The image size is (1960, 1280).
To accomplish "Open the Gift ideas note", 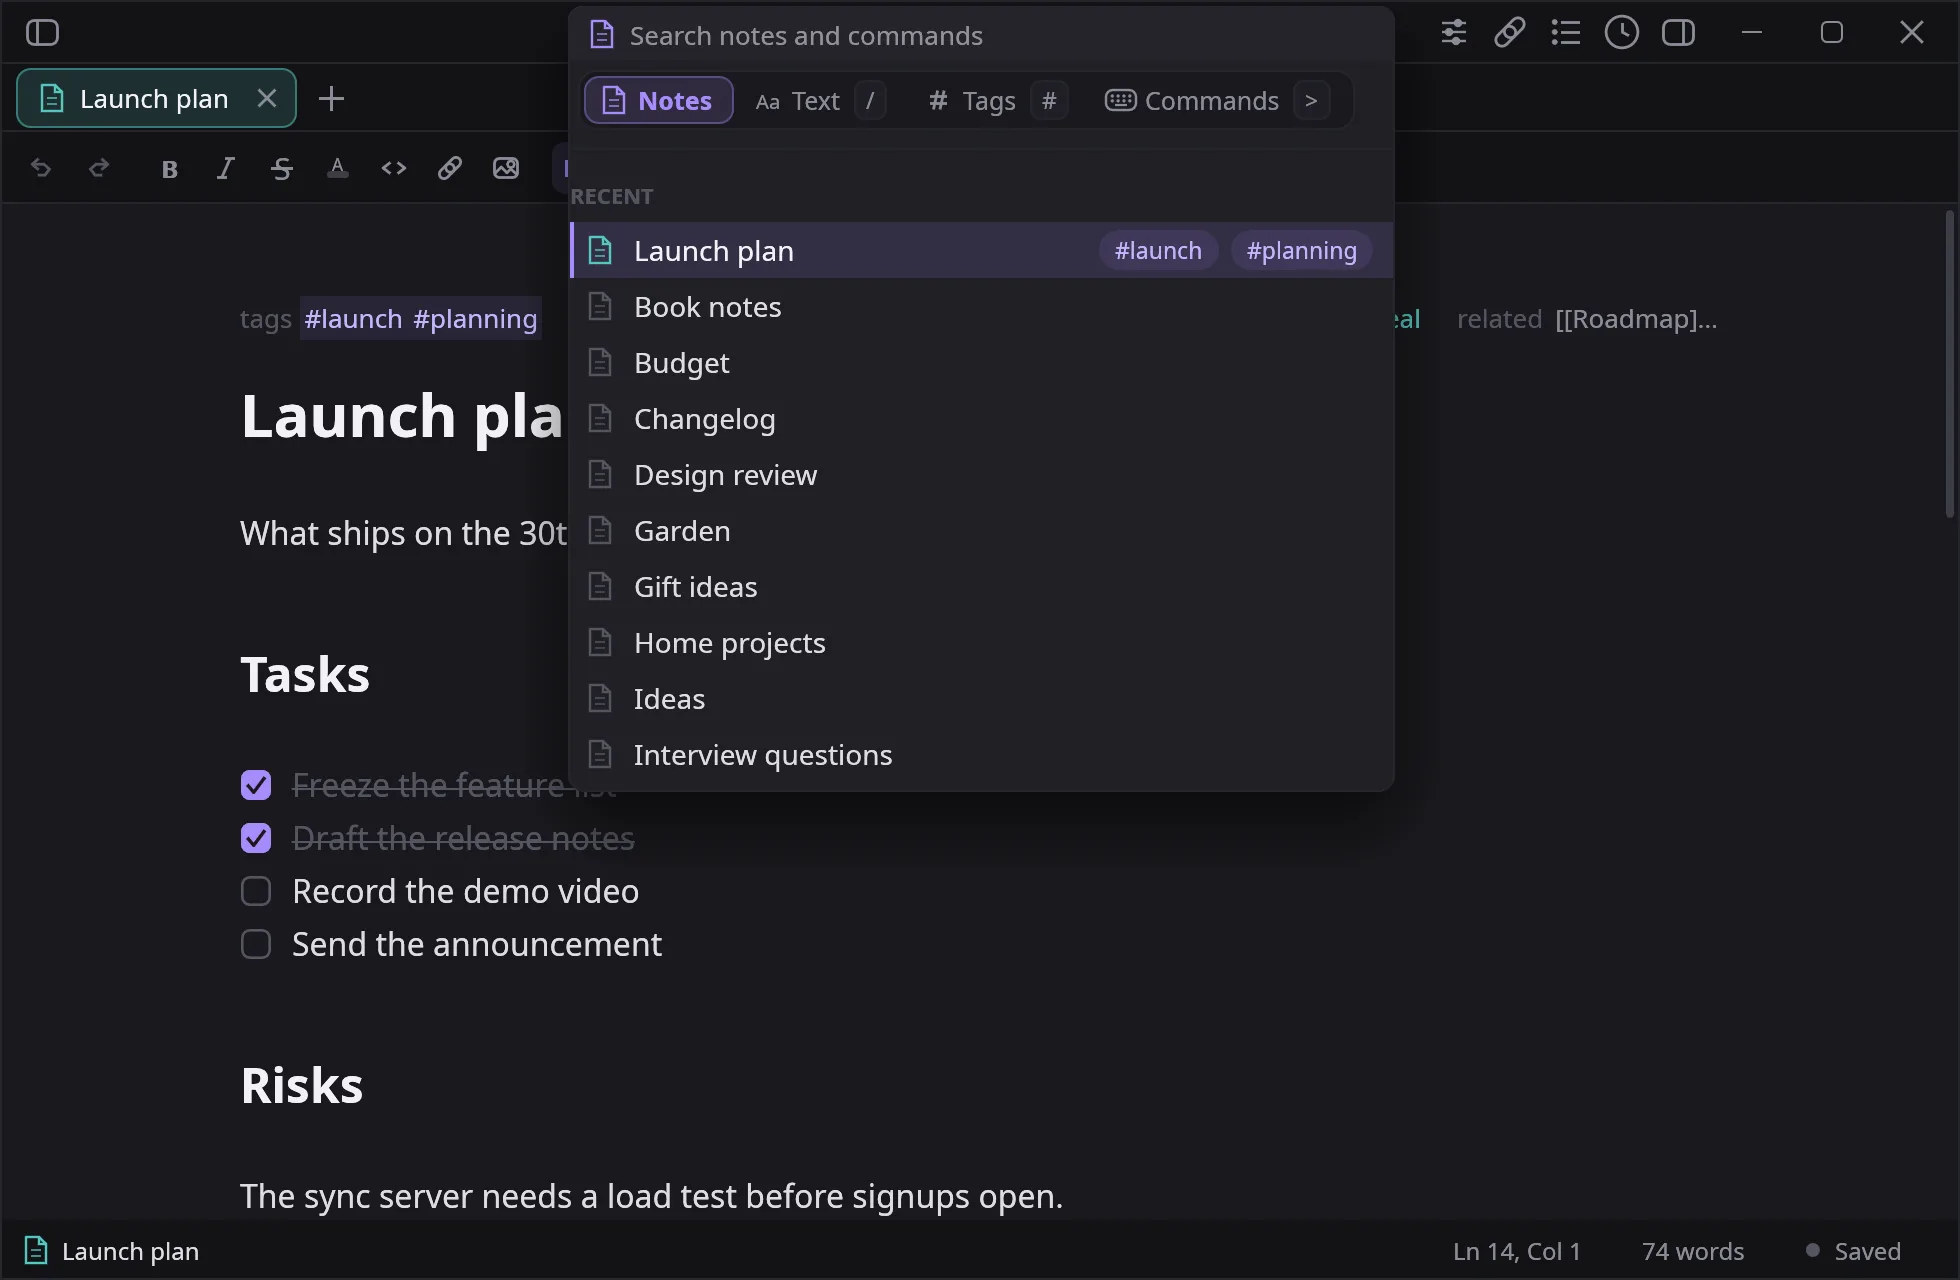I will 981,586.
